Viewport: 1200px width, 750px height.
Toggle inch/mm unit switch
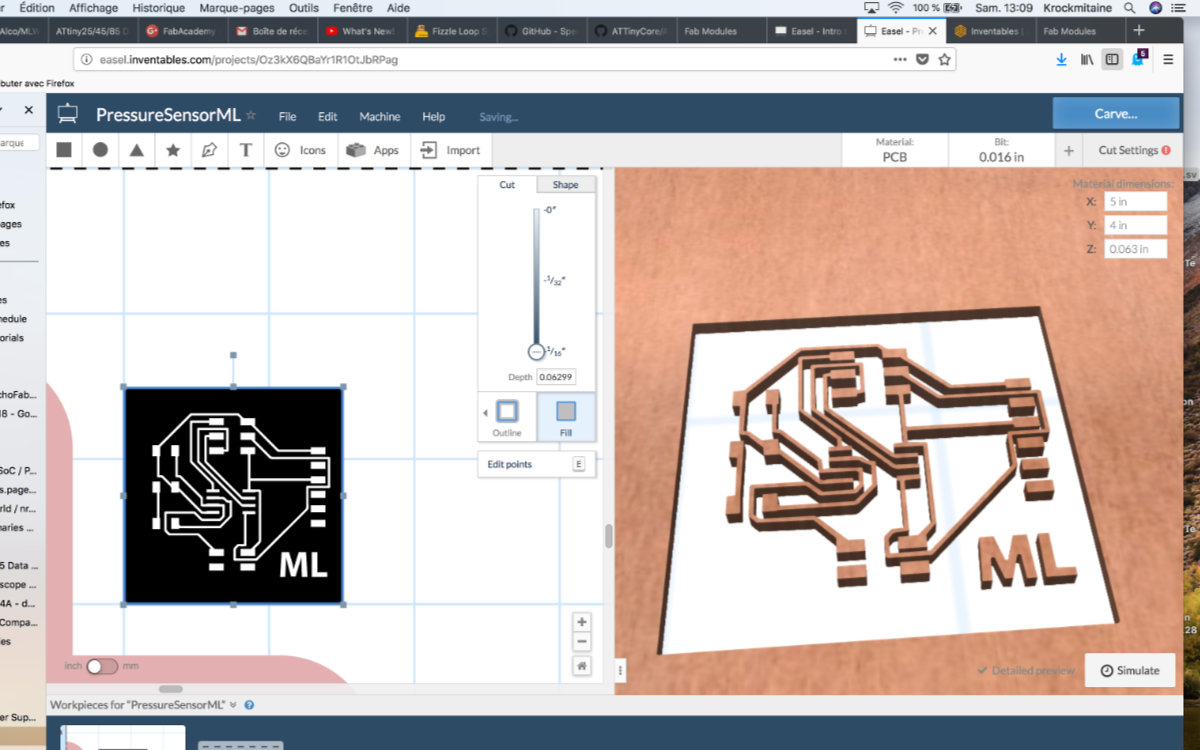click(102, 666)
